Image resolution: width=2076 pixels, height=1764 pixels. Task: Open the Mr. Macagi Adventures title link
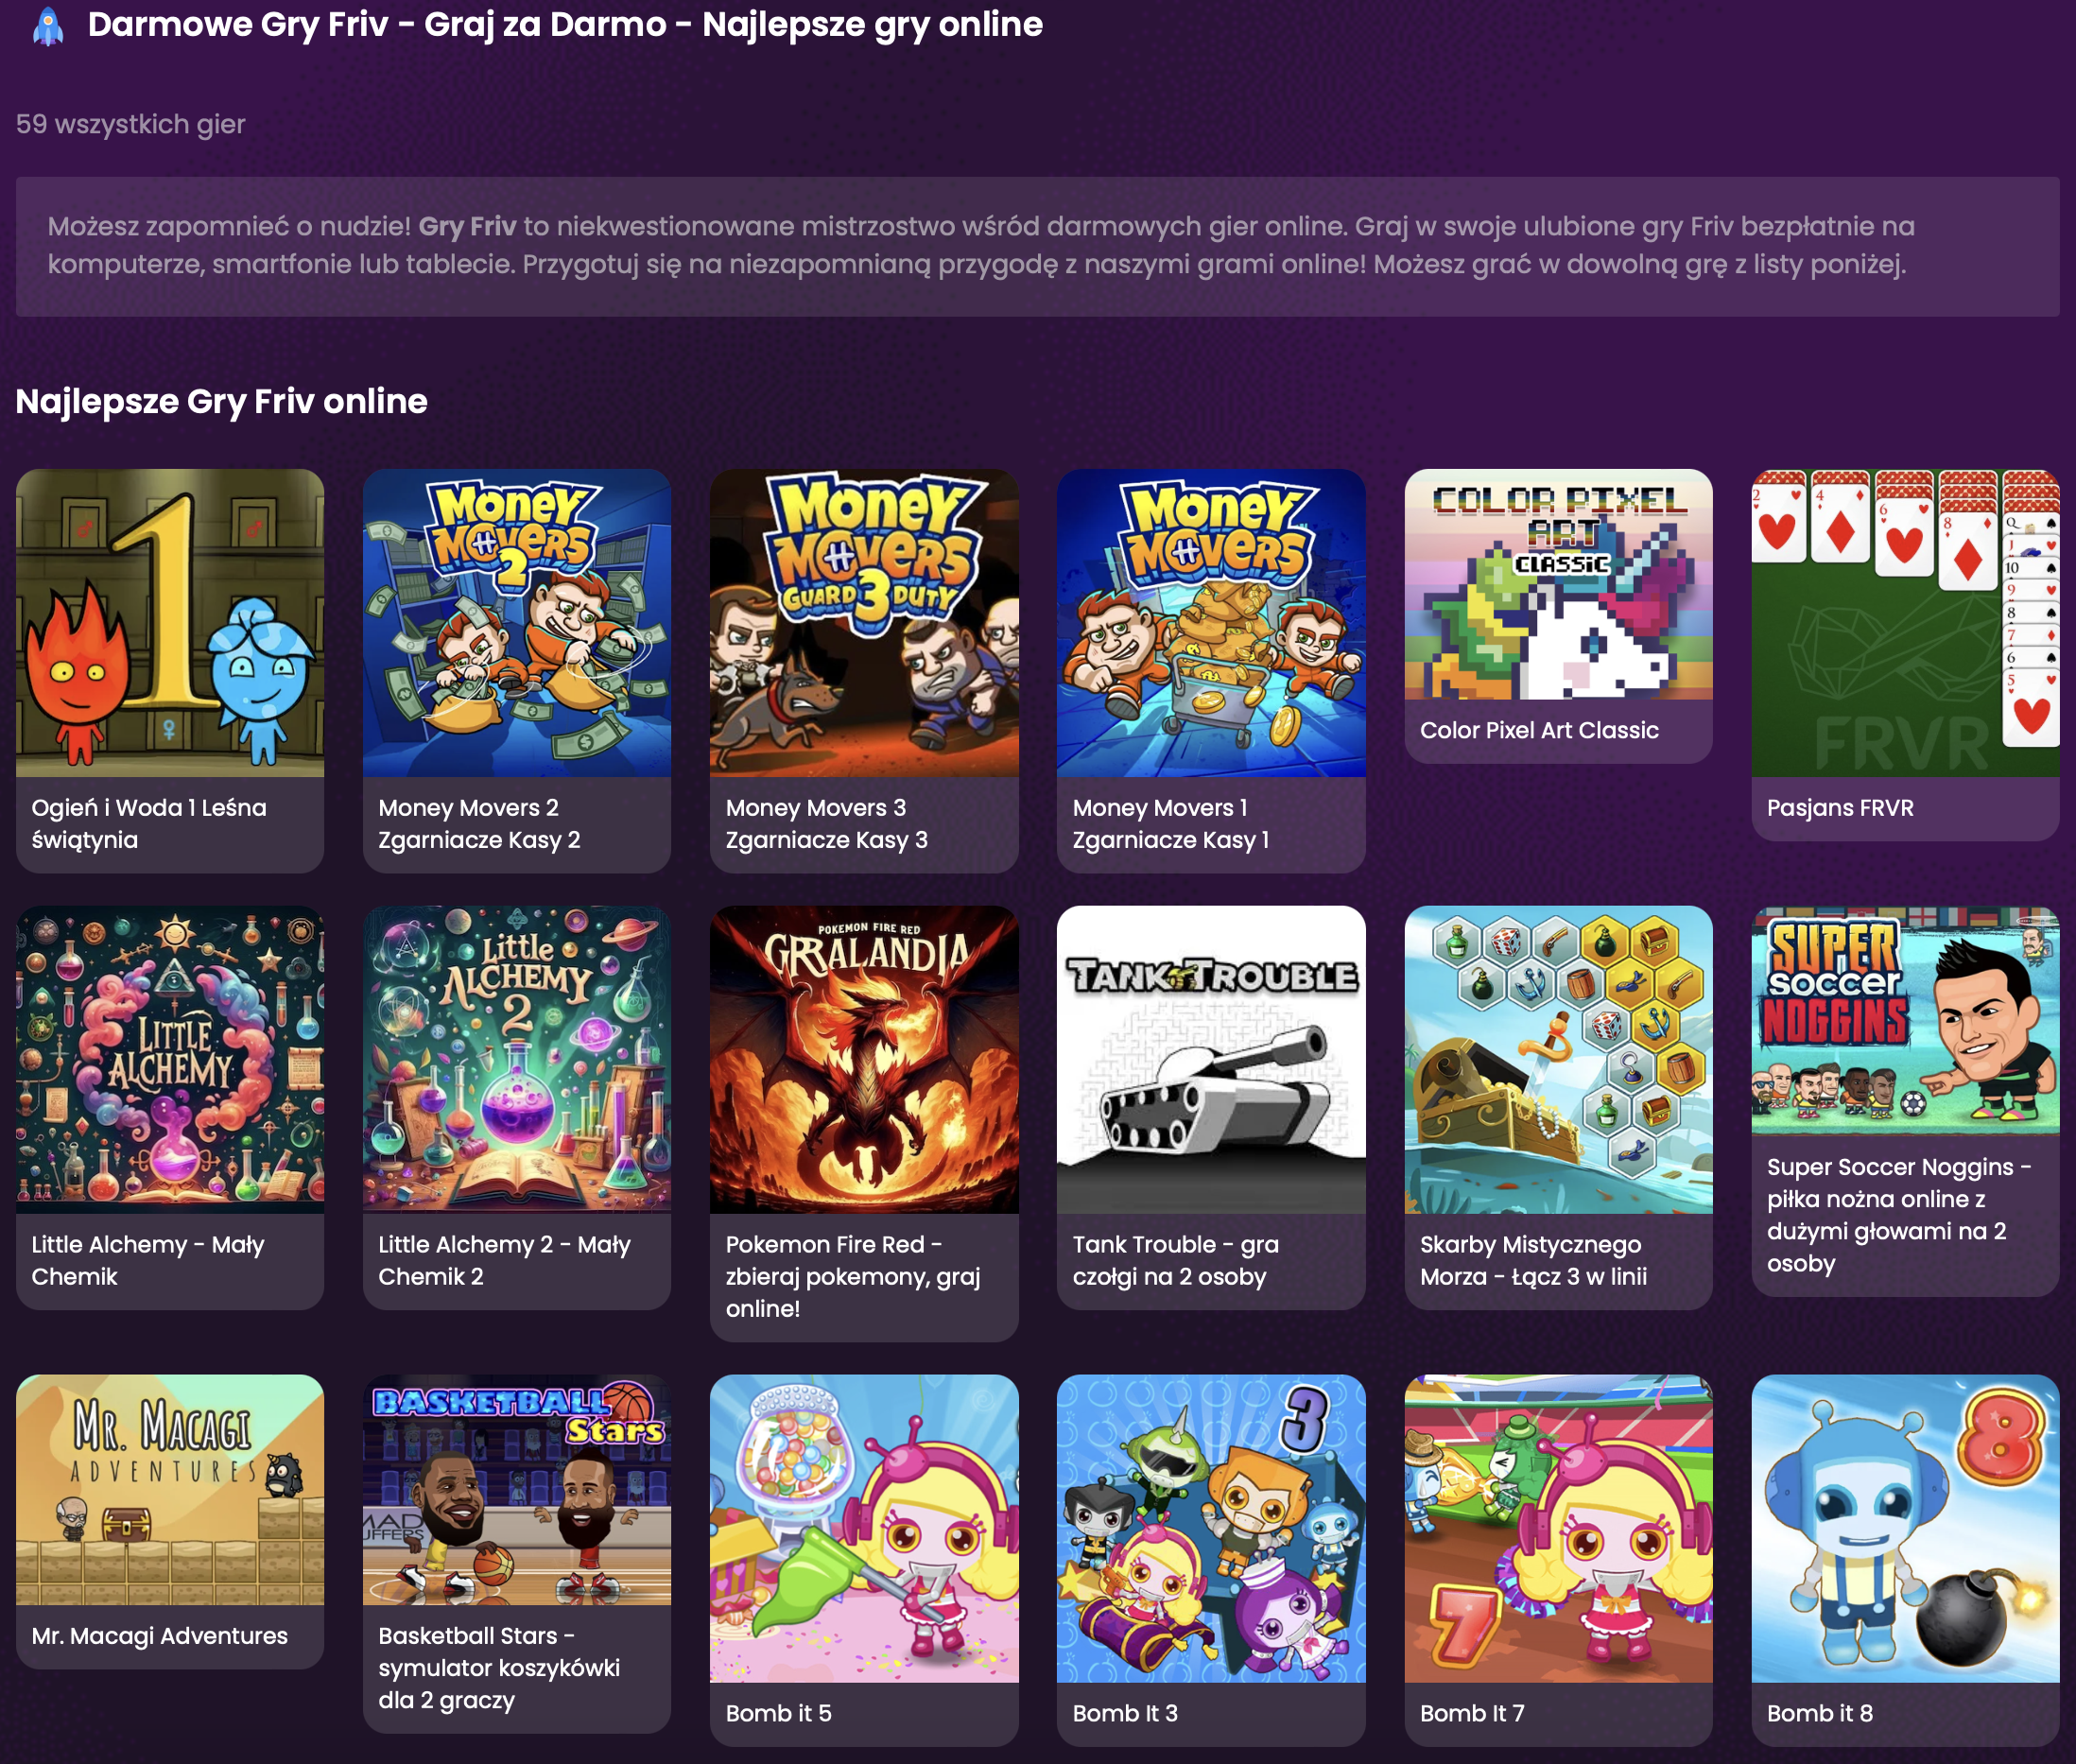coord(159,1636)
